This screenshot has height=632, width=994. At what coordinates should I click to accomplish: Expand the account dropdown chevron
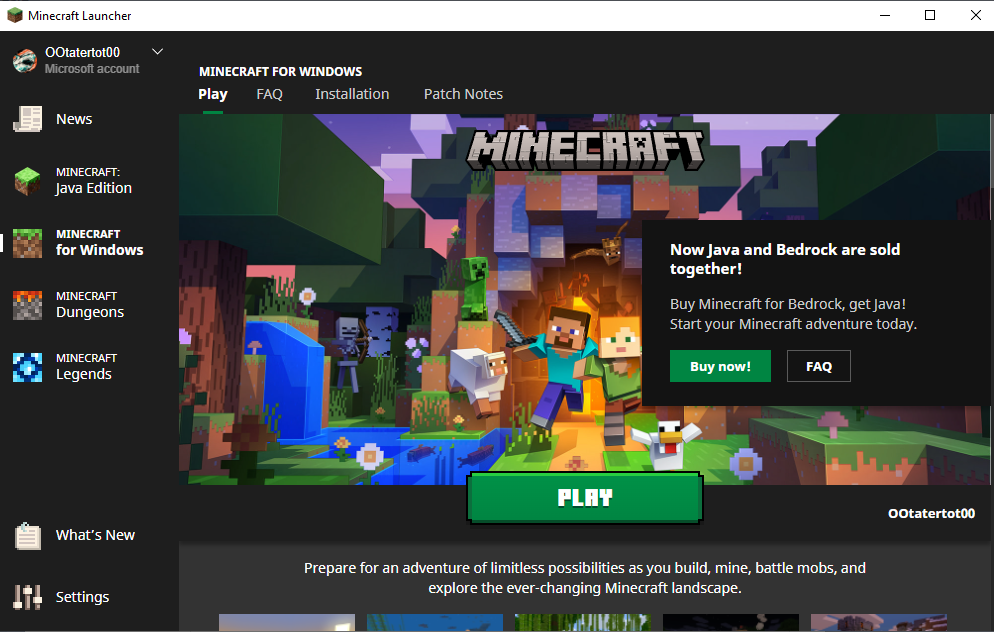[x=157, y=51]
